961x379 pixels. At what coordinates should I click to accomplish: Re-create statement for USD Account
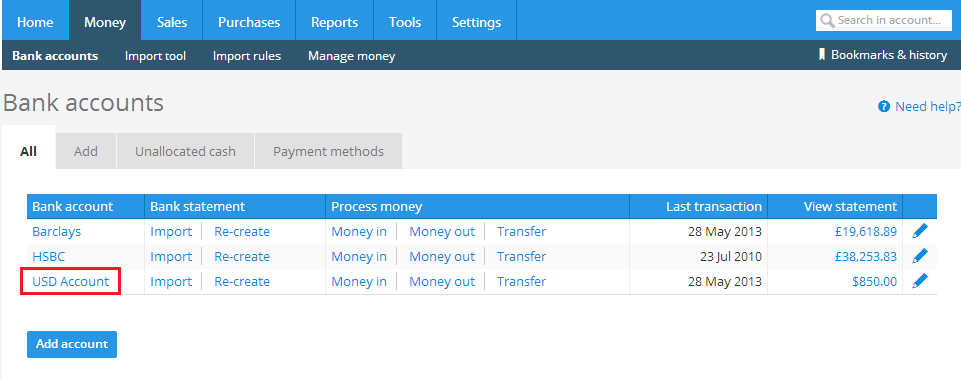pyautogui.click(x=241, y=281)
